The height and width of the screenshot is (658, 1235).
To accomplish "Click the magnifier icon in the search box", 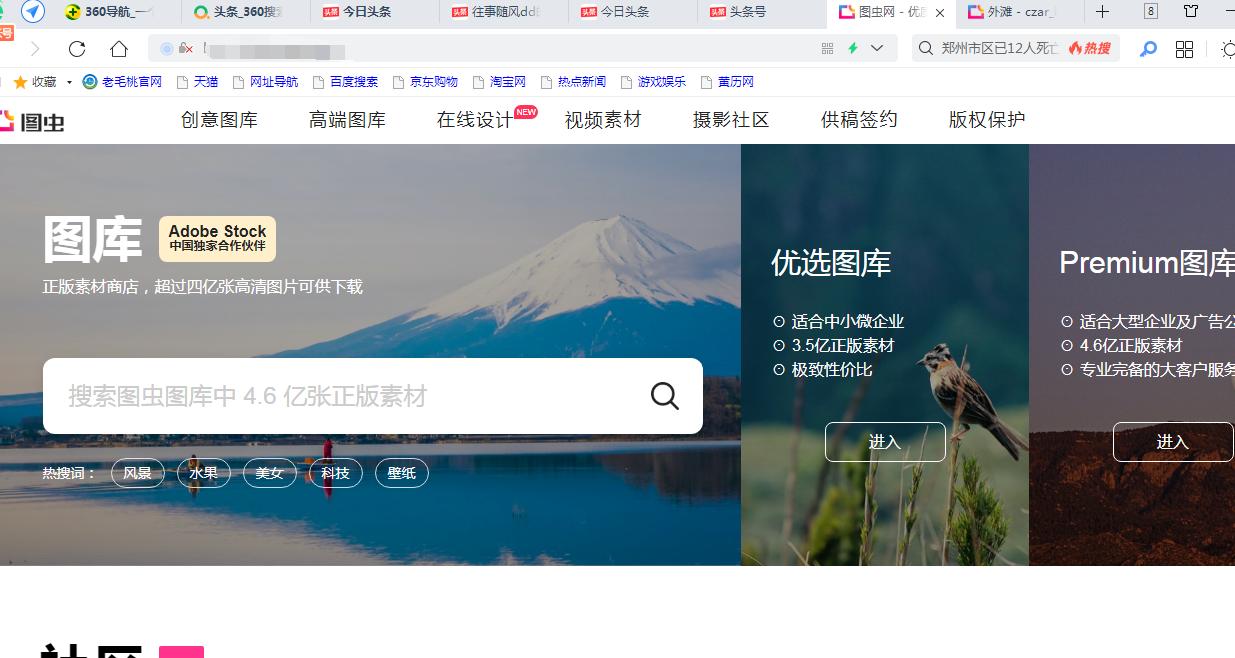I will [664, 395].
